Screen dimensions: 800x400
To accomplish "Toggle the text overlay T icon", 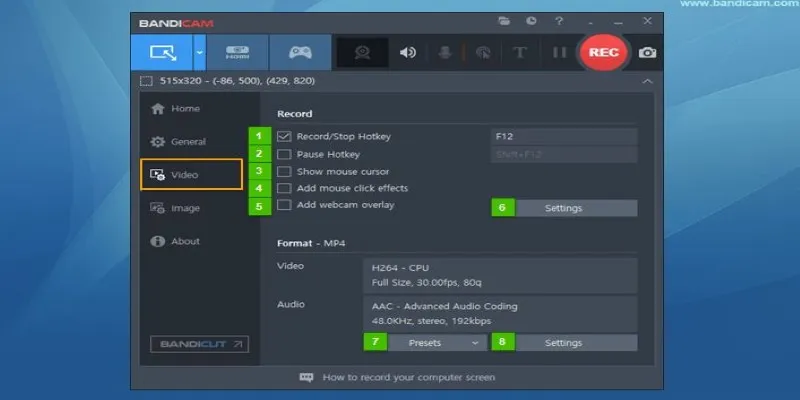I will point(519,53).
